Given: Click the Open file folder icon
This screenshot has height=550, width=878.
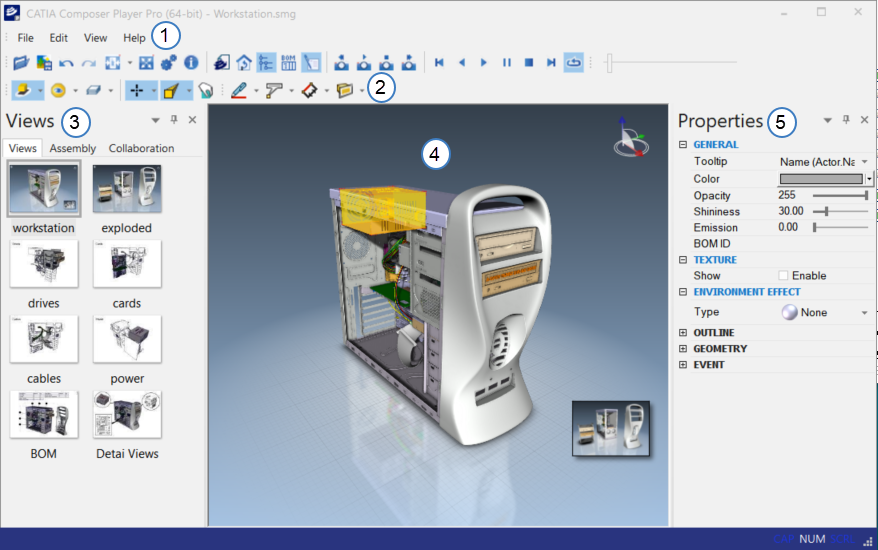Looking at the screenshot, I should tap(20, 62).
